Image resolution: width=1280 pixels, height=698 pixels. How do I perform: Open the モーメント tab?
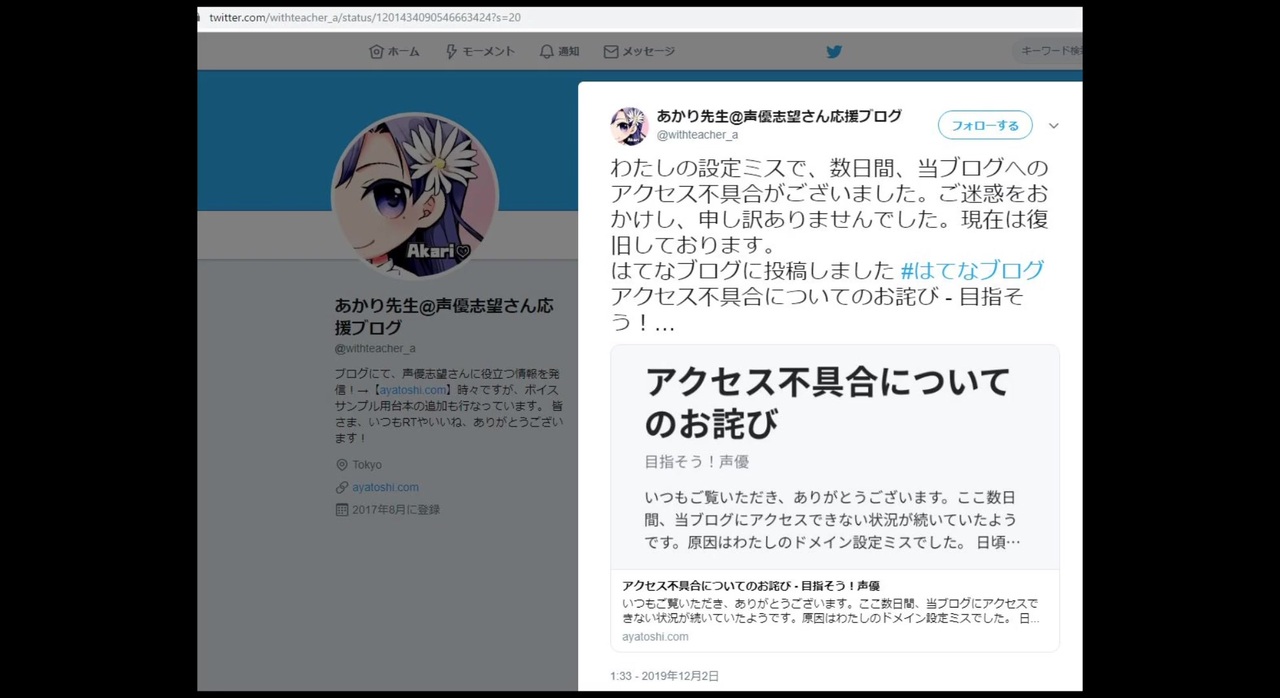[x=480, y=51]
